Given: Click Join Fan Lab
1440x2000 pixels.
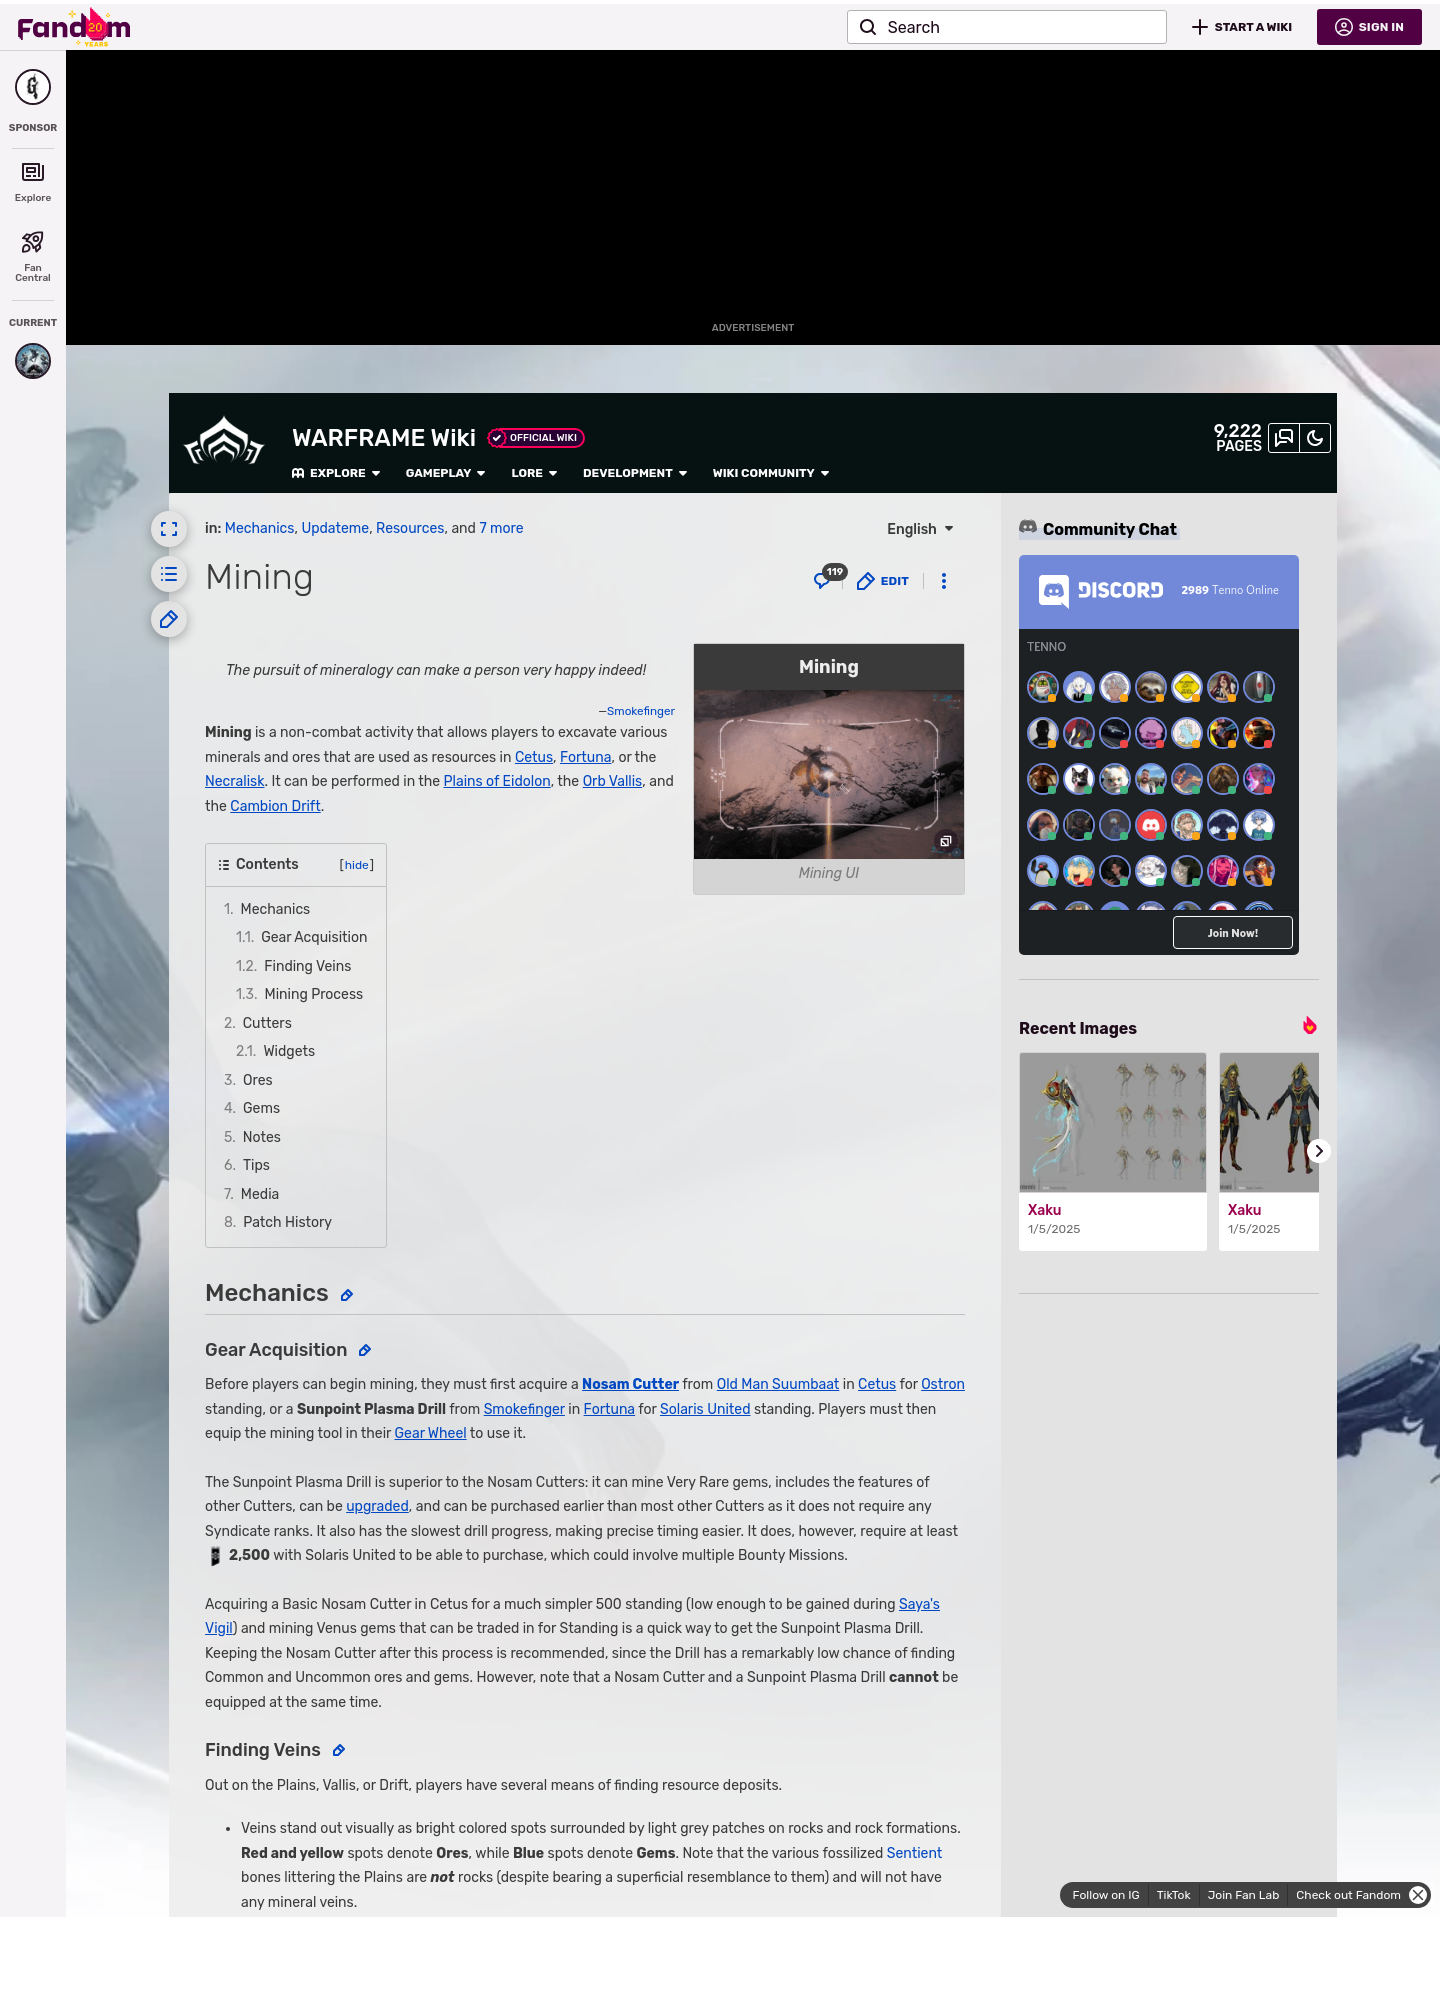Looking at the screenshot, I should point(1243,1895).
